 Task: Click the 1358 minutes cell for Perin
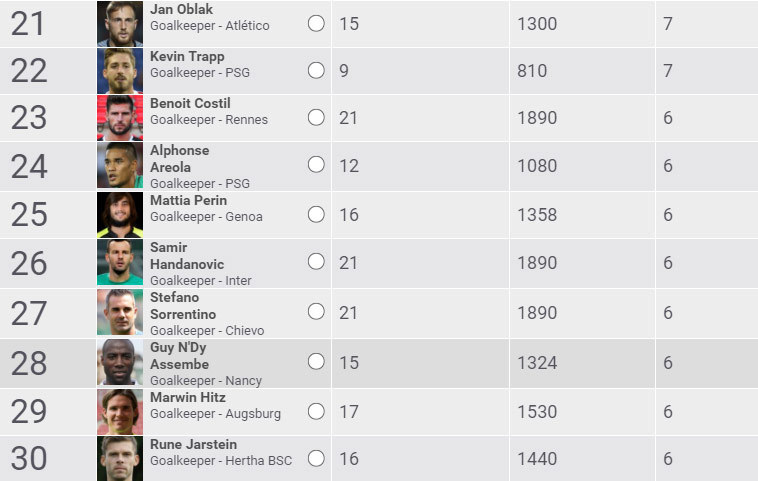point(537,214)
